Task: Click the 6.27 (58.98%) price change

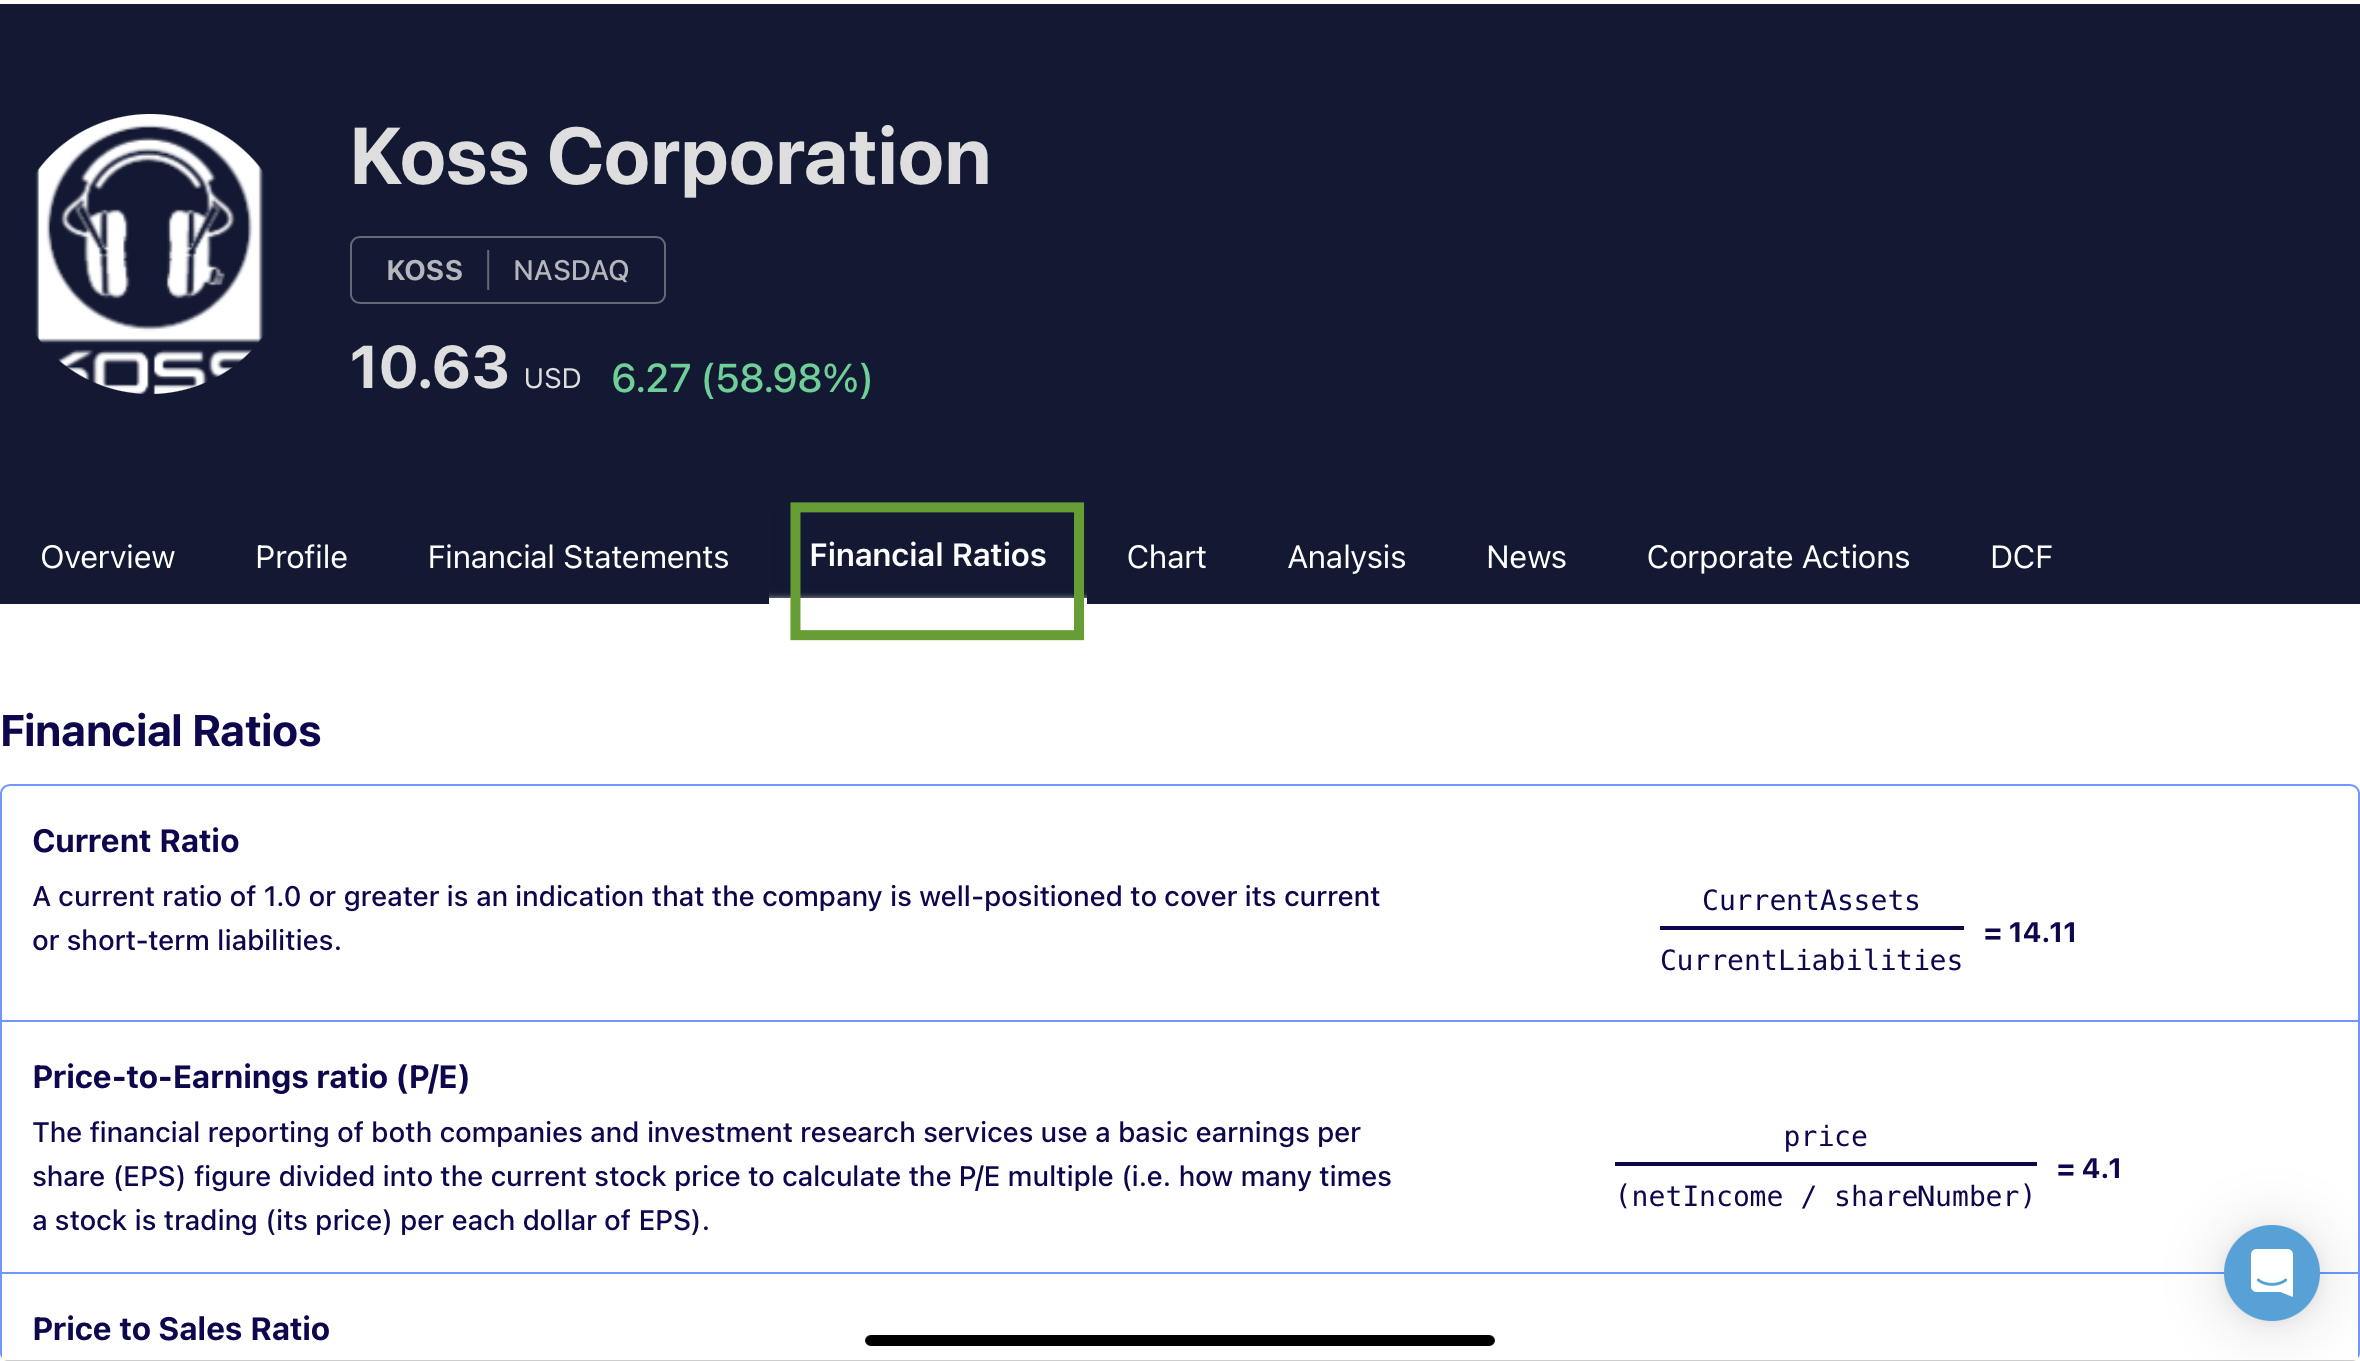Action: (741, 378)
